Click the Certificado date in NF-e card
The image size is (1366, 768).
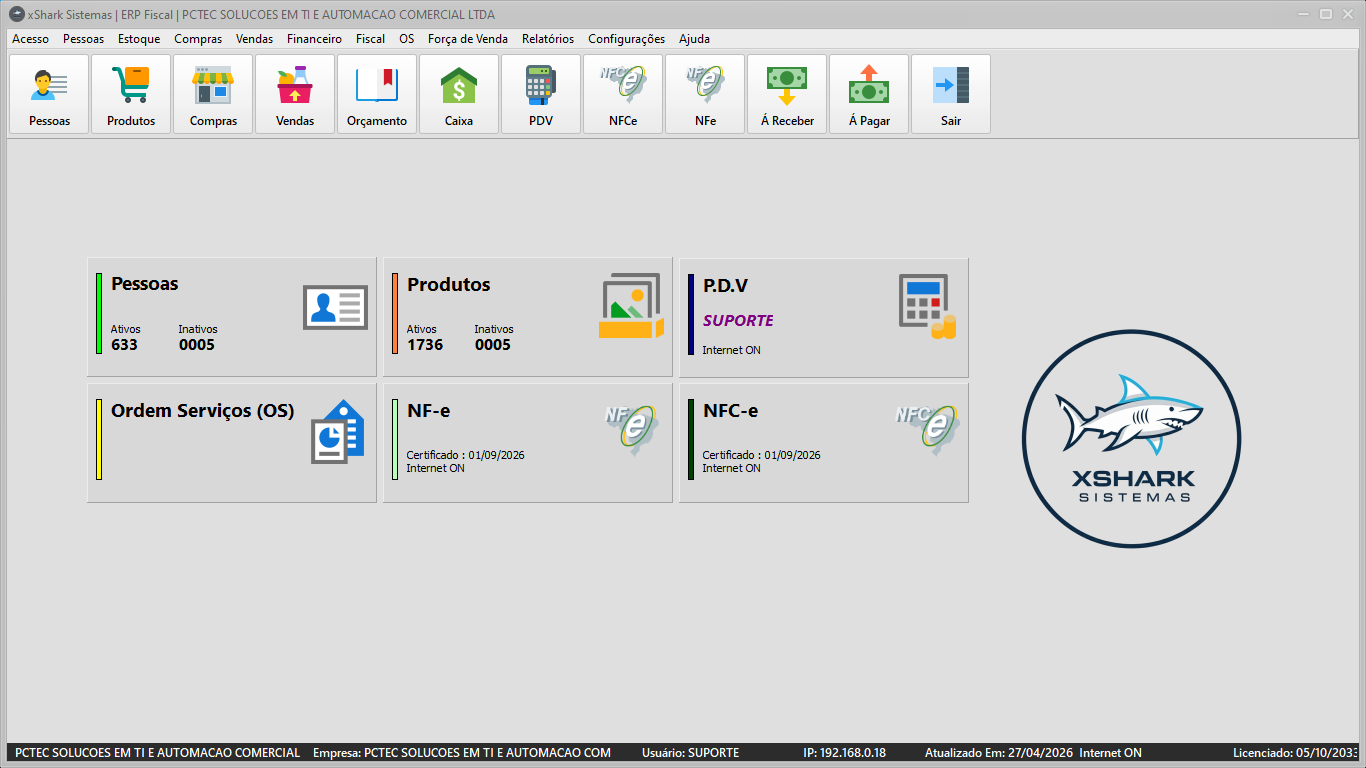coord(466,455)
